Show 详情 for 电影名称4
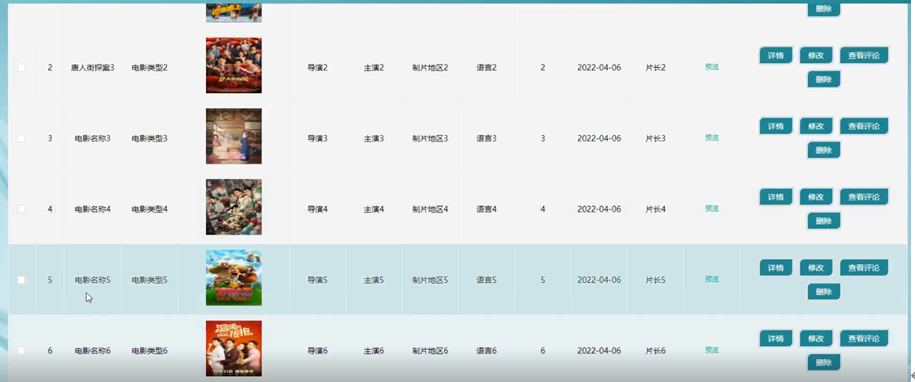915x382 pixels. point(776,197)
